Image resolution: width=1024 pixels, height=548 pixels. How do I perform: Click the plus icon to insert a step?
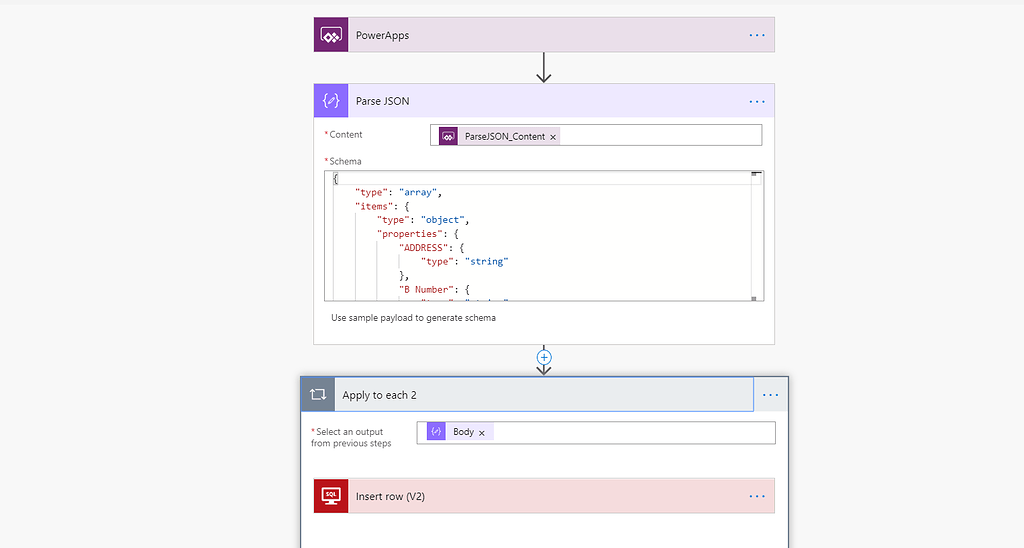[x=544, y=357]
